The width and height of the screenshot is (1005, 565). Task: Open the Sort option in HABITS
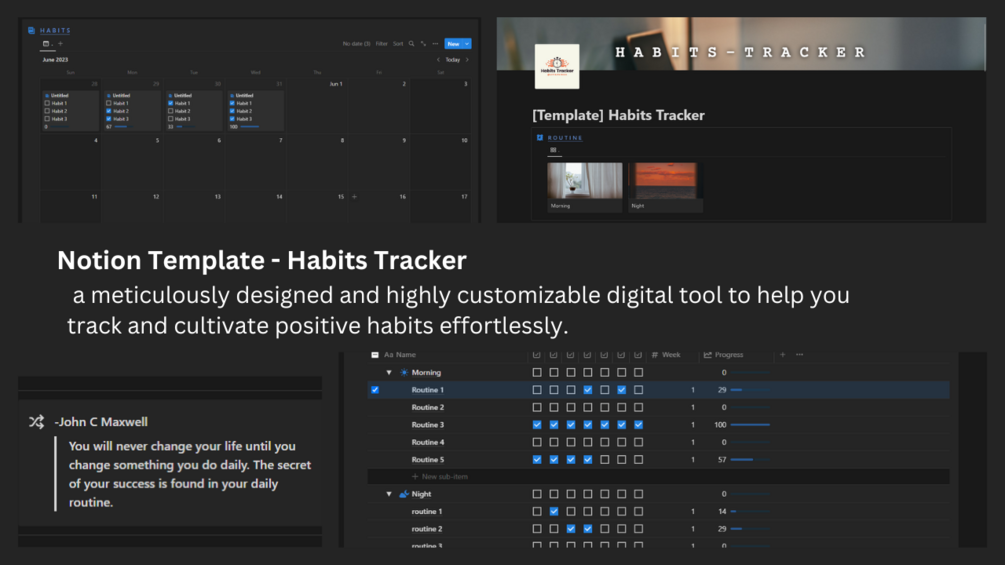tap(398, 44)
